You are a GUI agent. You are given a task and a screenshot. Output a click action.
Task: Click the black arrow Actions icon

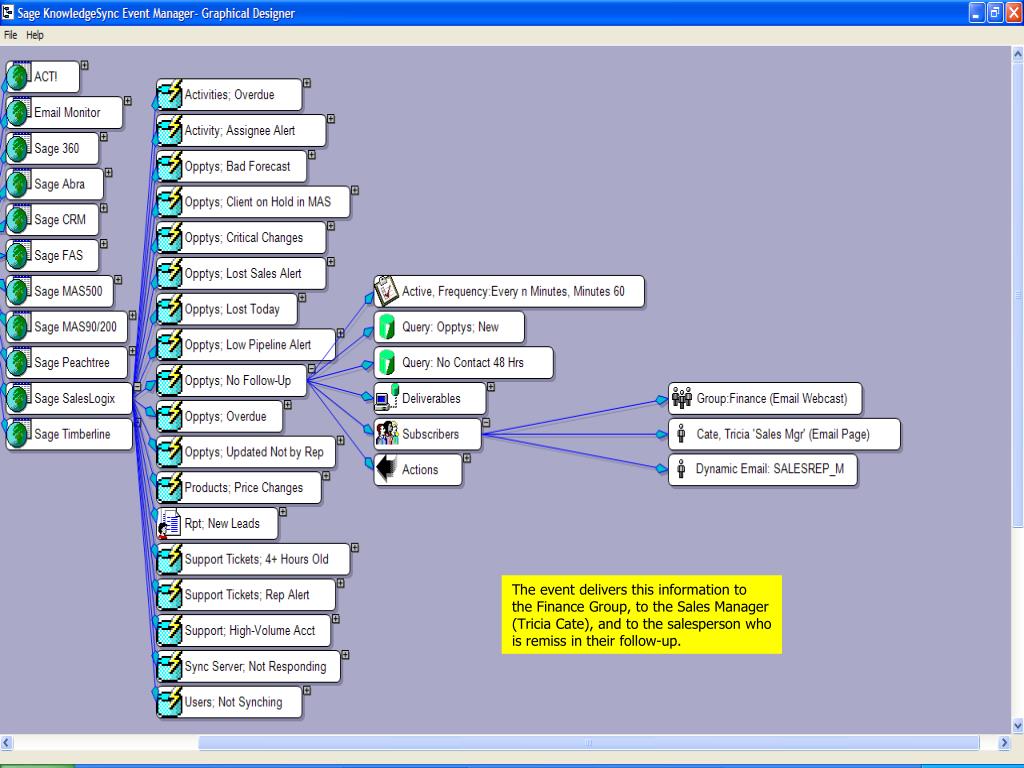(x=387, y=469)
